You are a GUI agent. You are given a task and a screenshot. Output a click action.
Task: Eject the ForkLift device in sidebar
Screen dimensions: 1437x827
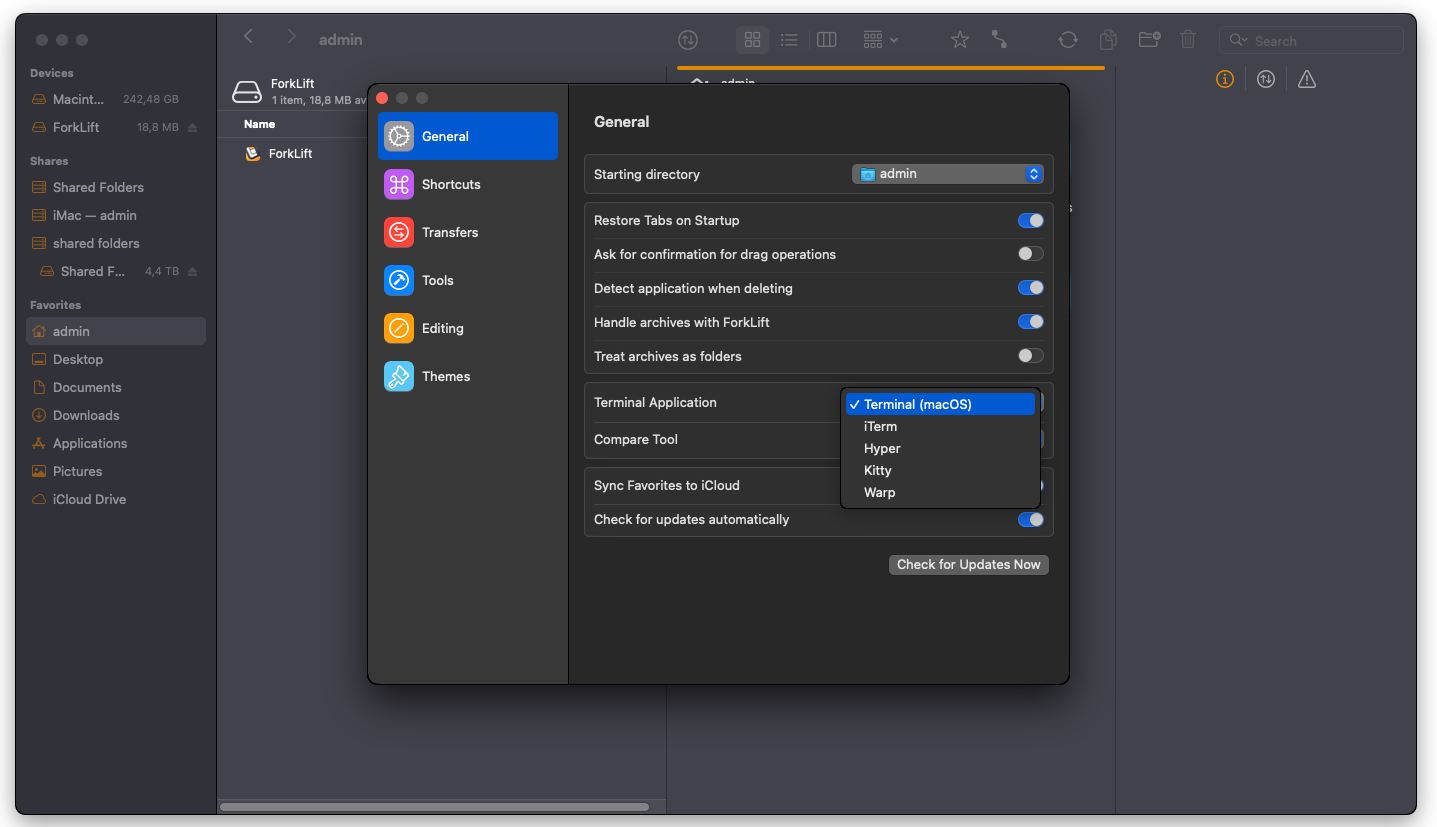coord(193,128)
